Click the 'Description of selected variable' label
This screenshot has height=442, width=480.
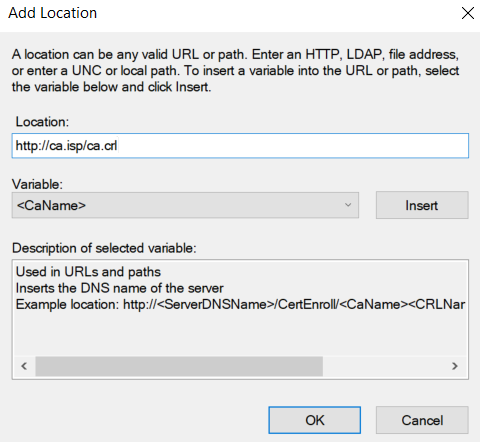(104, 248)
